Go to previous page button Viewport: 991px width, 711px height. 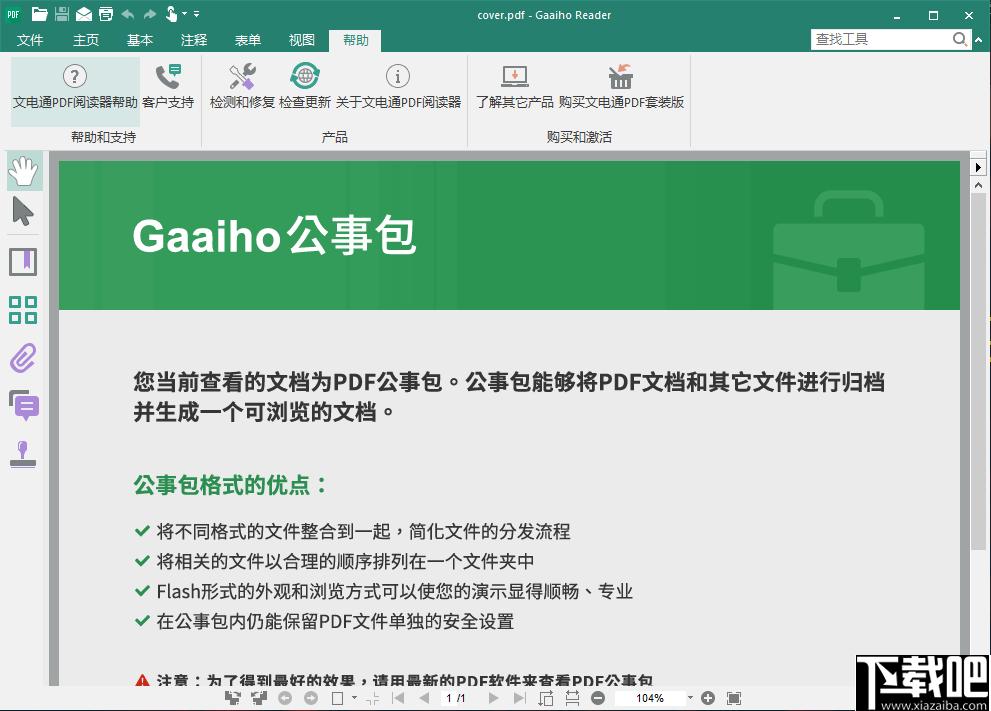(x=424, y=698)
